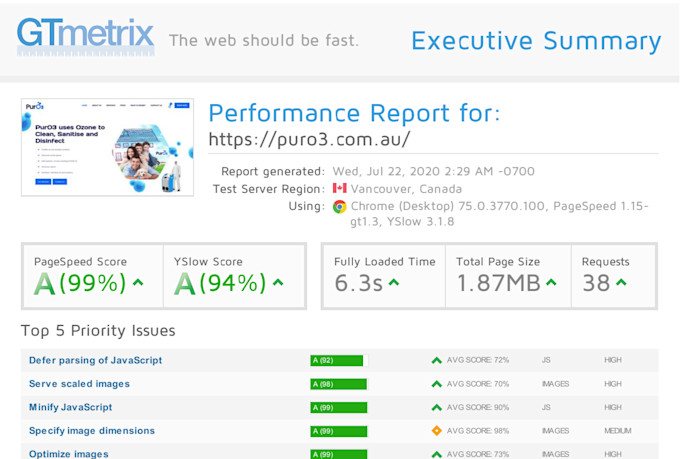Screen dimensions: 680x459
Task: Click the green arrow in Serve scaled images row
Action: coord(437,384)
